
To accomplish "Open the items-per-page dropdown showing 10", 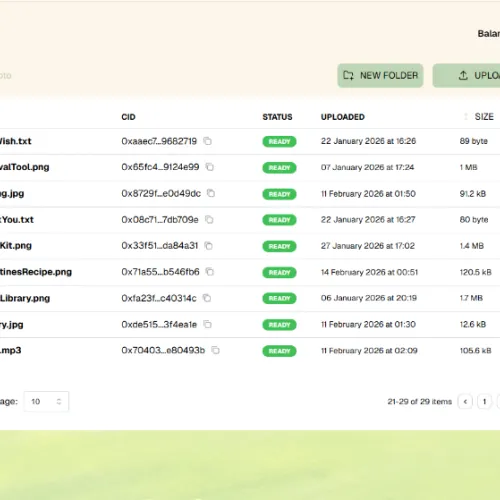I will tap(46, 402).
